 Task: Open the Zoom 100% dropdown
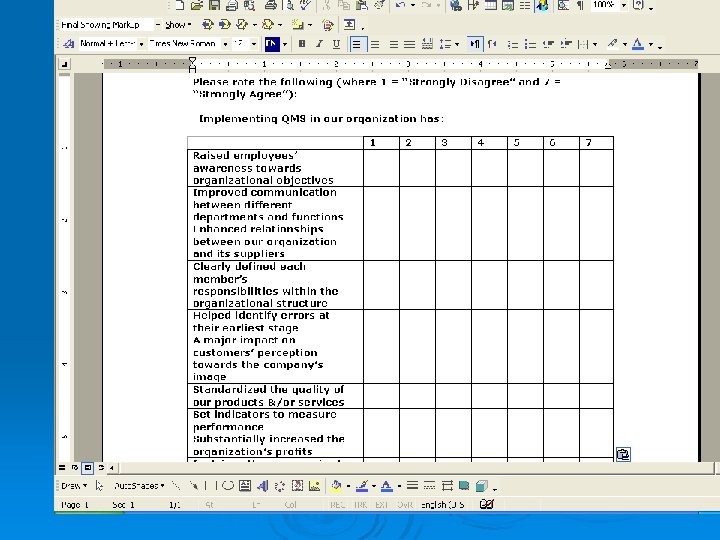pos(624,6)
